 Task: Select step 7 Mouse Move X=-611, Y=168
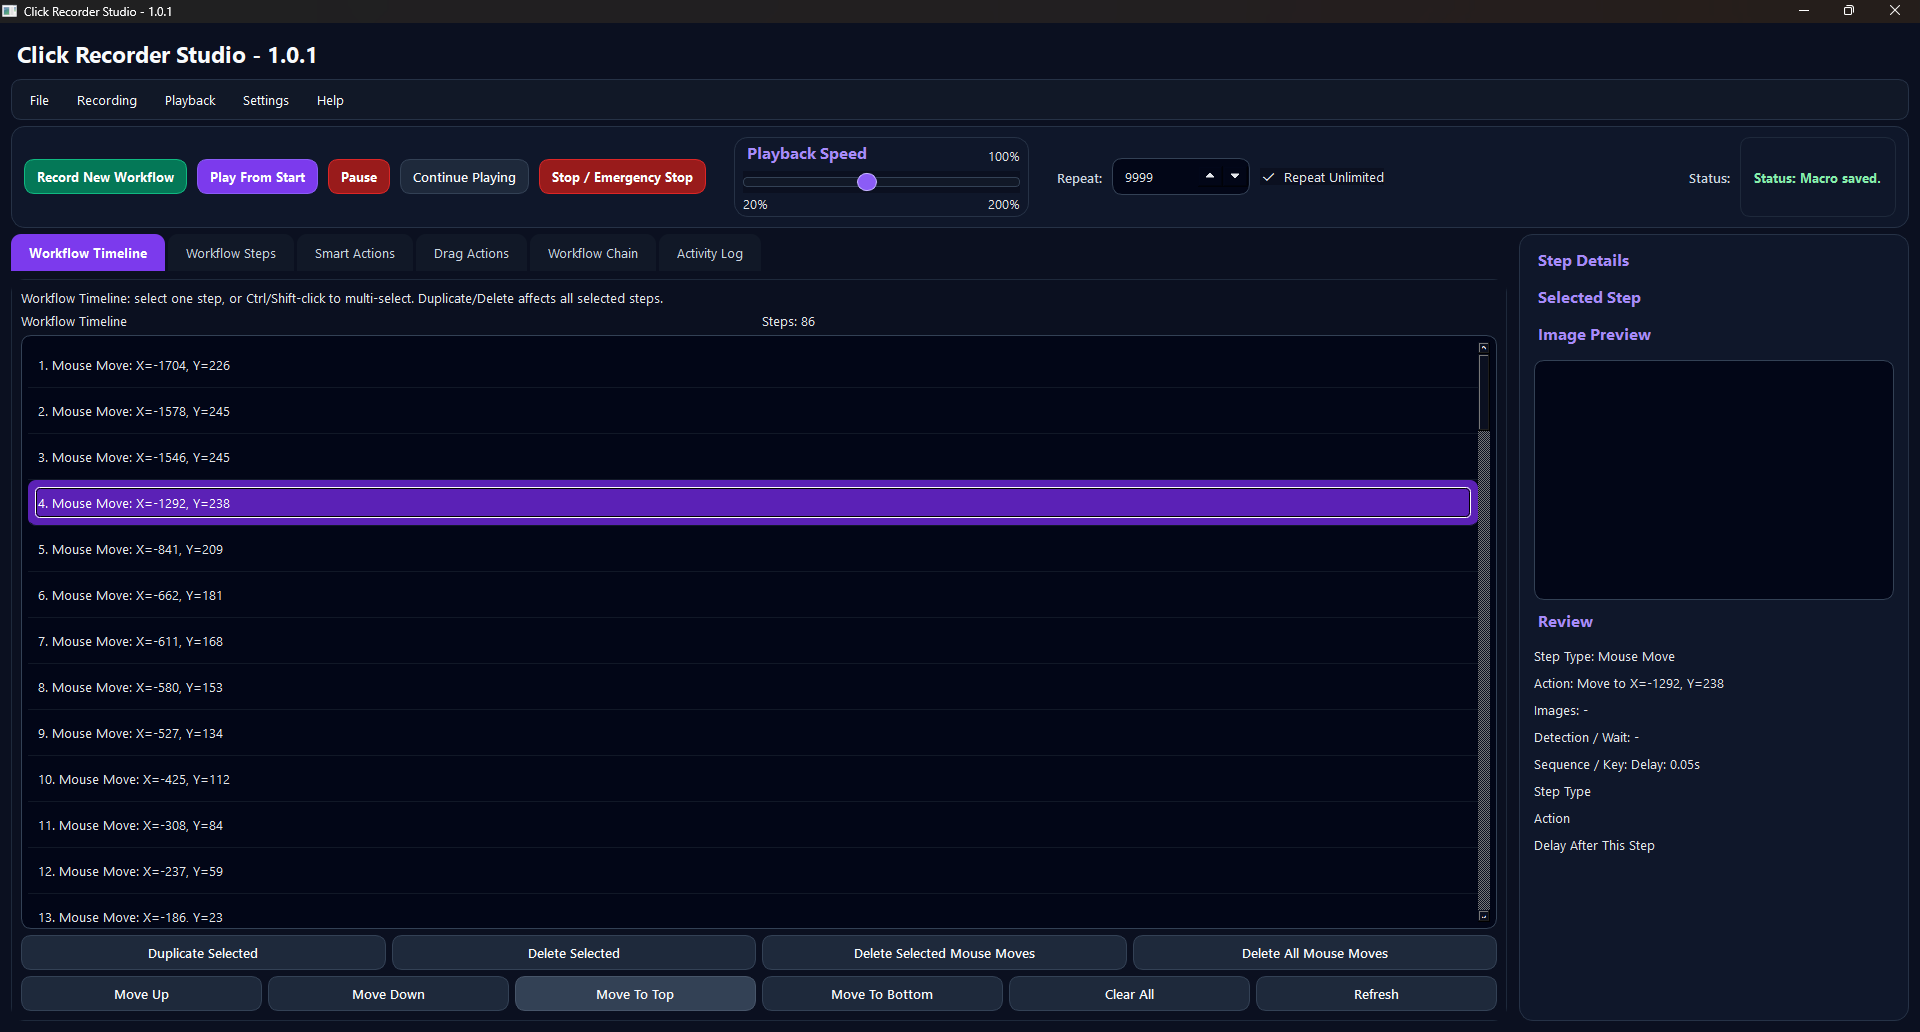[752, 641]
